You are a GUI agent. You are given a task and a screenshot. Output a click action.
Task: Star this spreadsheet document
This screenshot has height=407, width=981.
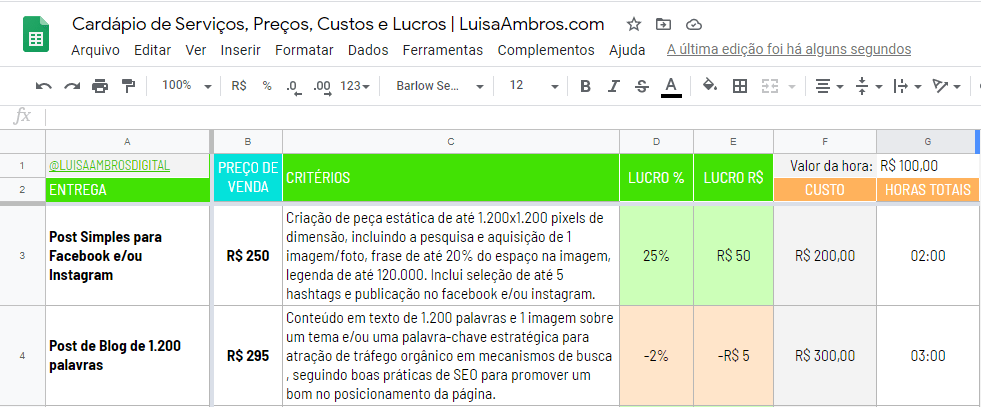[633, 24]
